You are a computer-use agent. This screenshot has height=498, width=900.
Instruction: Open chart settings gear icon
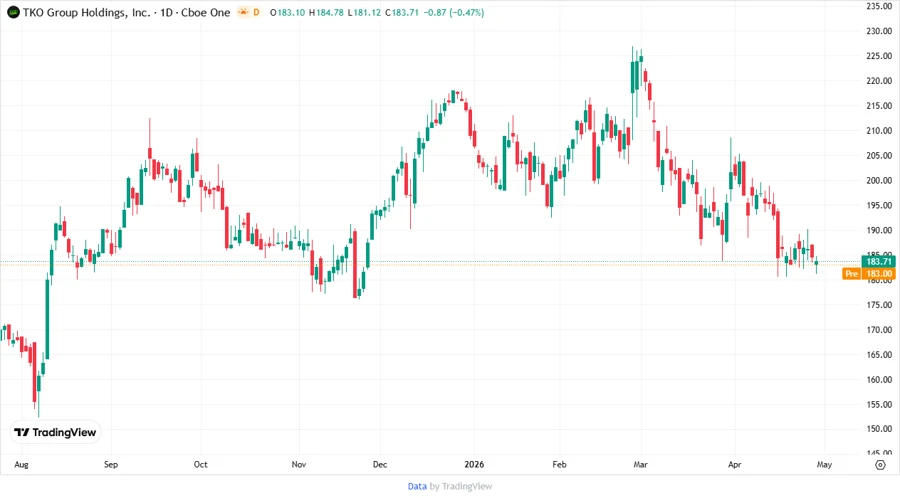point(880,465)
